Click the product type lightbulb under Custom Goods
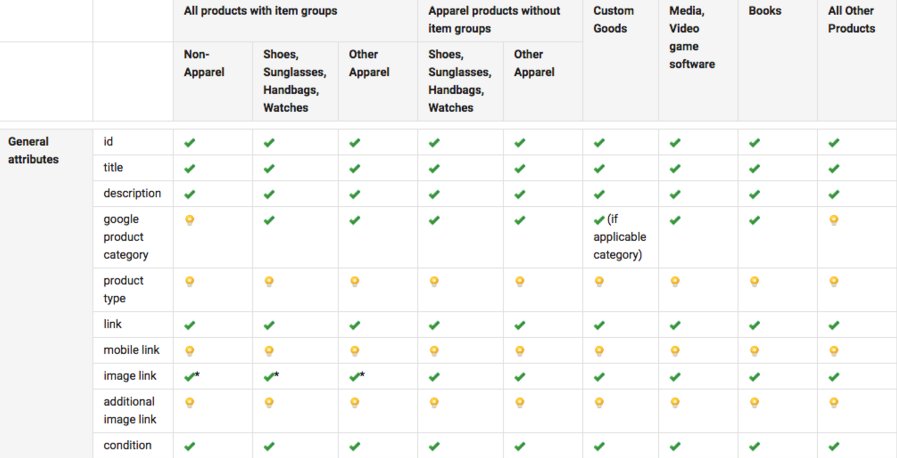This screenshot has width=897, height=458. click(x=599, y=282)
